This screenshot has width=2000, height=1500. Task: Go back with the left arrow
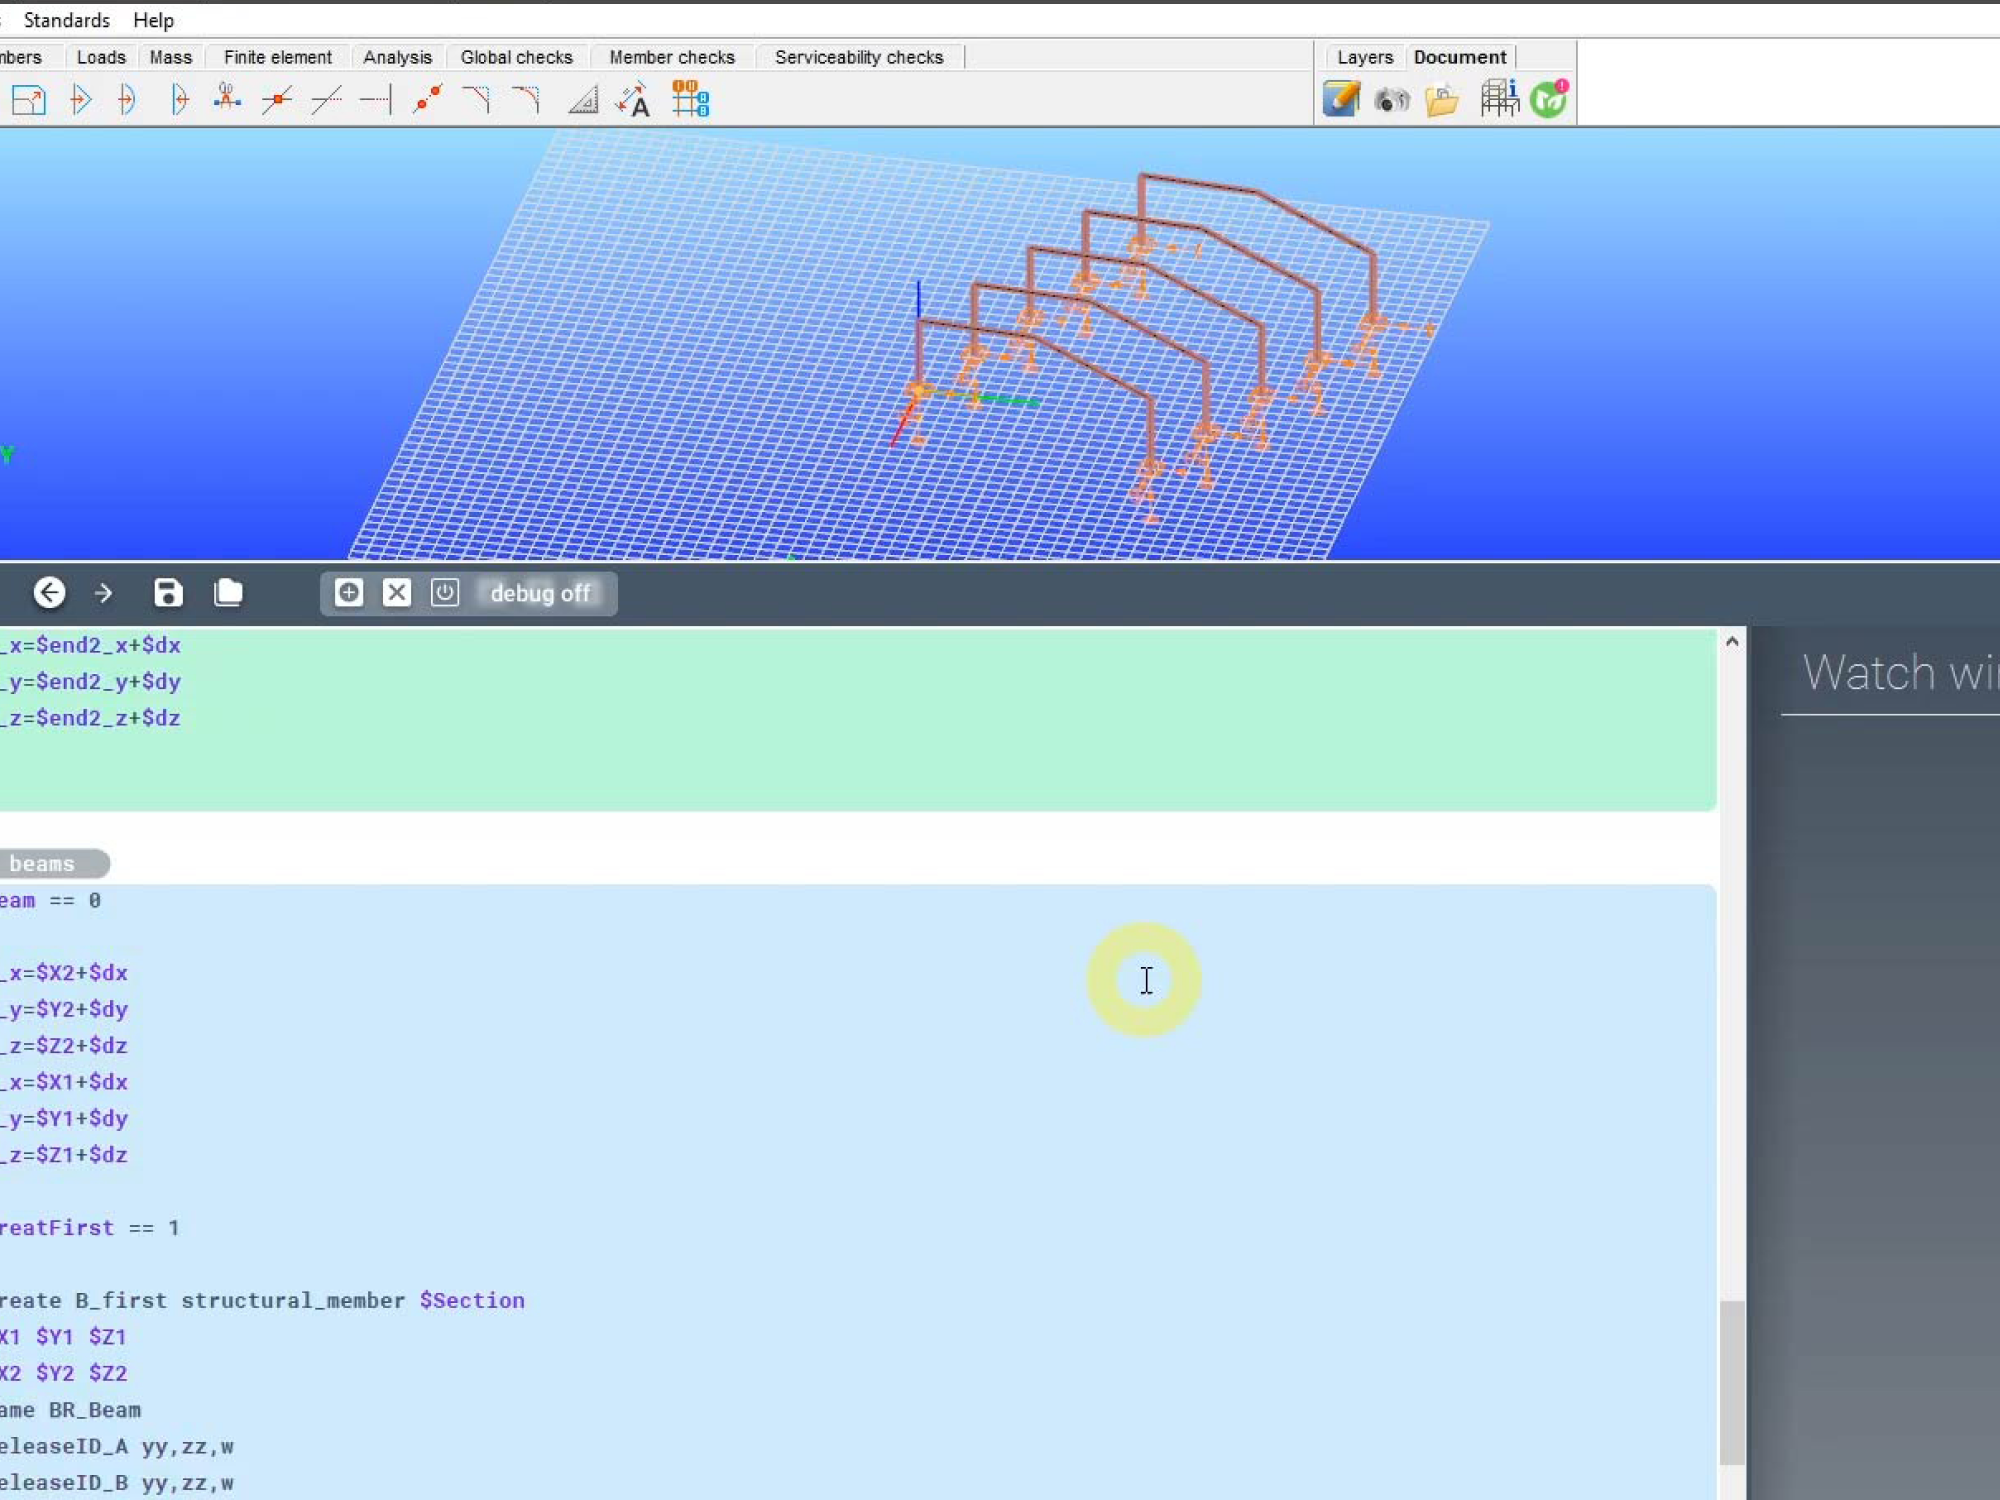pyautogui.click(x=49, y=593)
